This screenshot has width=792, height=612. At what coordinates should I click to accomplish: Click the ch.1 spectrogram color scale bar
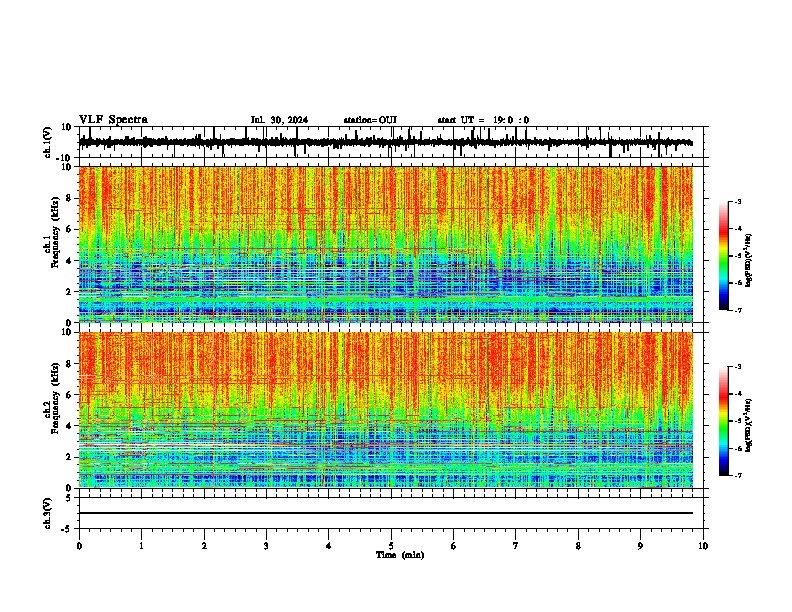coord(723,256)
